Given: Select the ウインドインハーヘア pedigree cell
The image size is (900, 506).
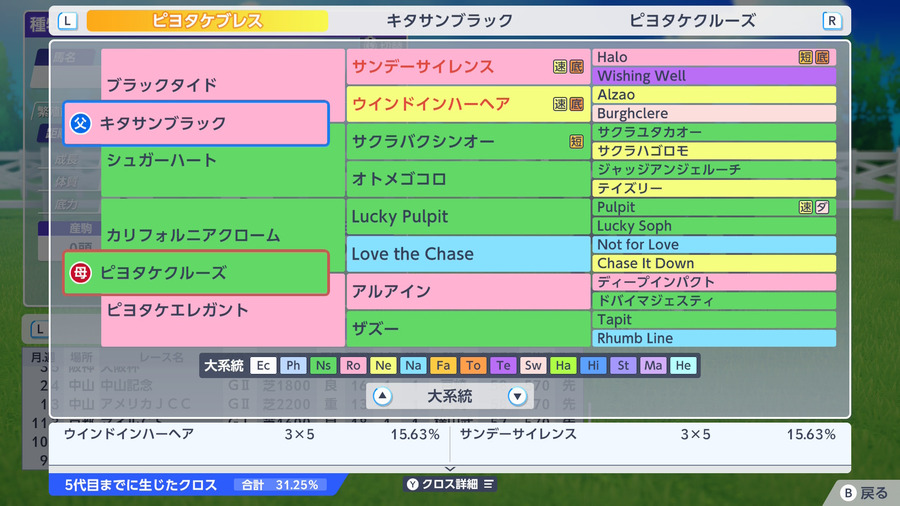Looking at the screenshot, I should (x=468, y=104).
